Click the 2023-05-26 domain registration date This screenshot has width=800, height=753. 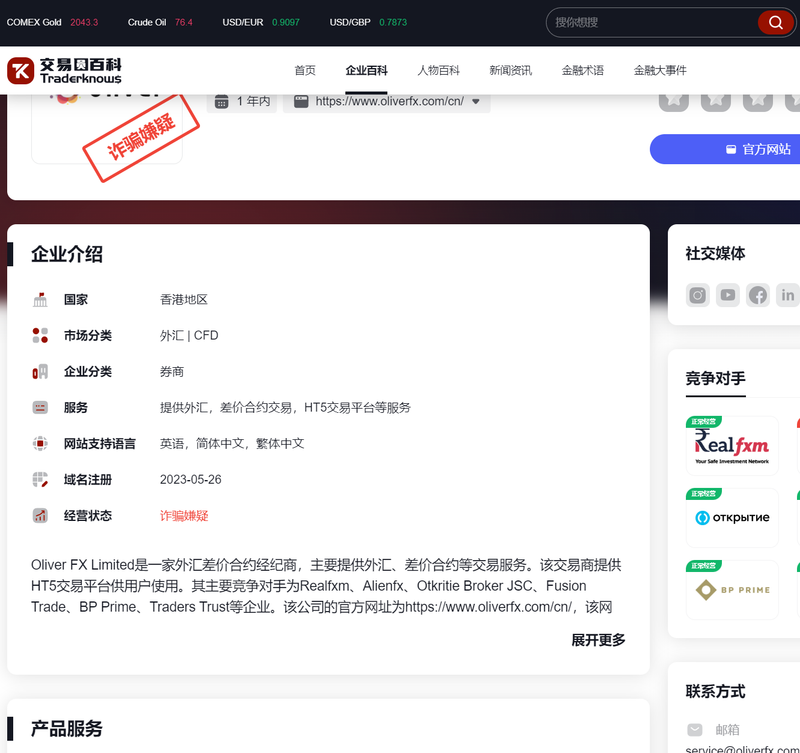[x=191, y=480]
